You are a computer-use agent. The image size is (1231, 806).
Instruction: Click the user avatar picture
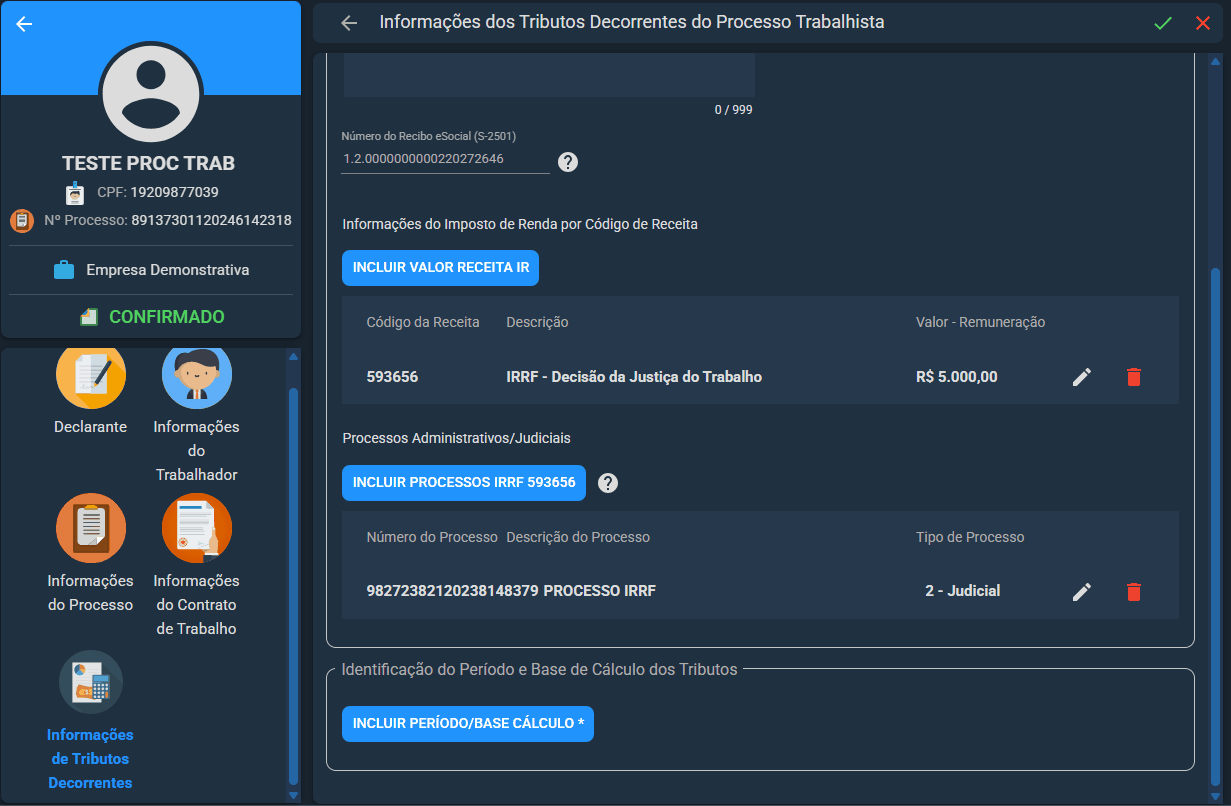coord(150,94)
